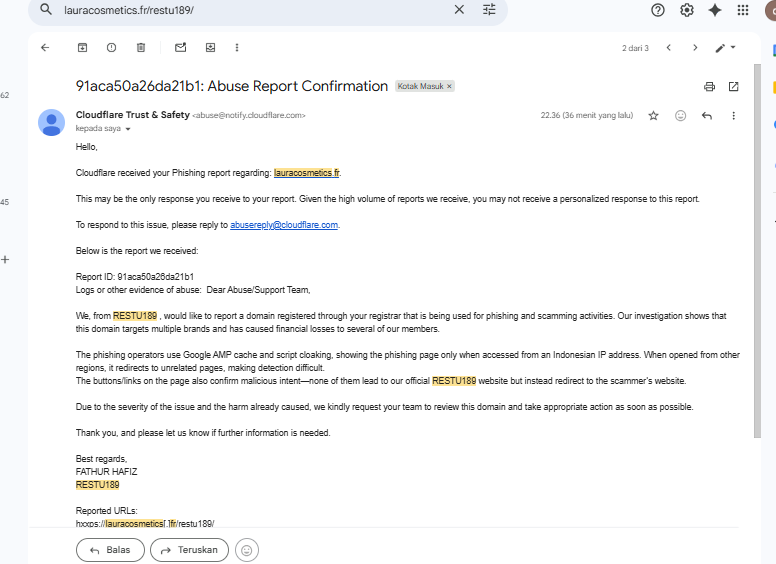The width and height of the screenshot is (776, 564).
Task: Open email in a new window
Action: [733, 87]
